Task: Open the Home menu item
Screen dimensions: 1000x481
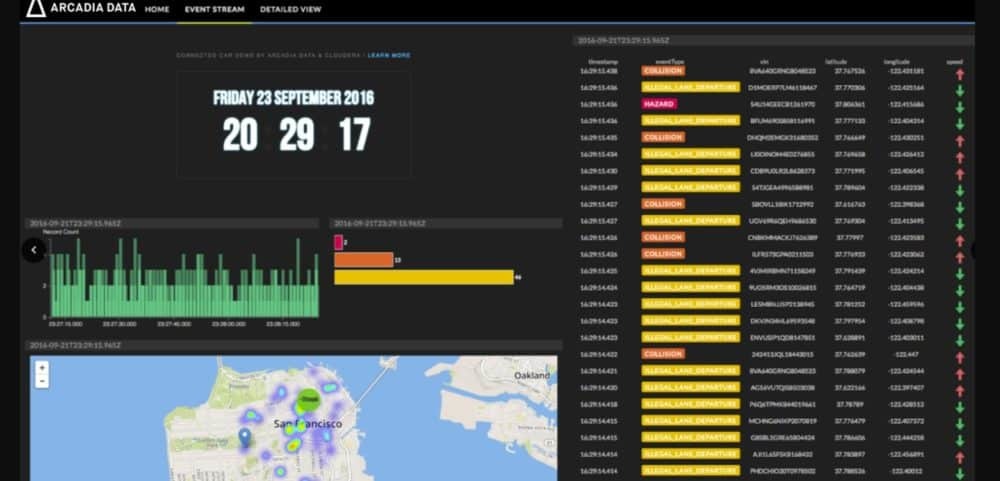Action: (x=157, y=9)
